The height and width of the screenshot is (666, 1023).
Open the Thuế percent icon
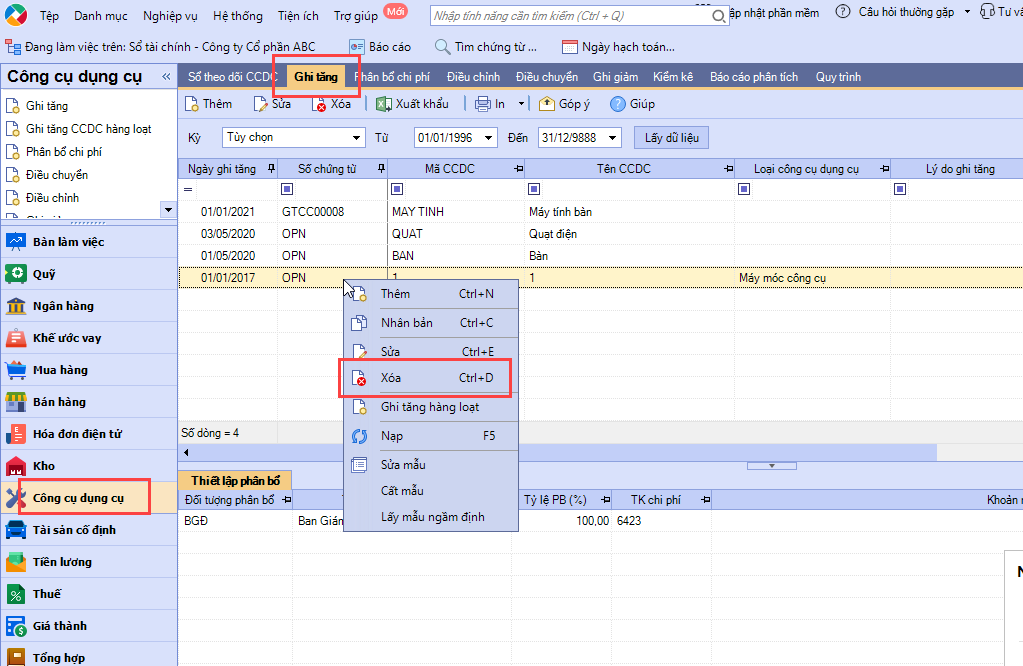tap(16, 594)
